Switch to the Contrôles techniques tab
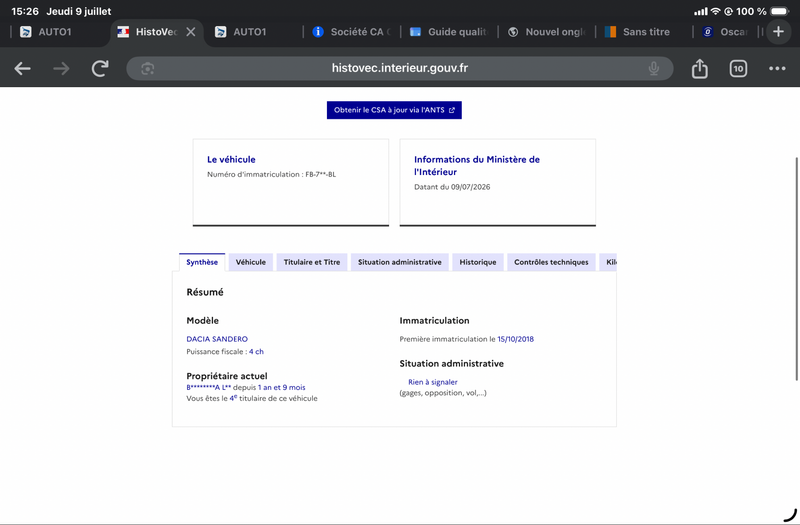This screenshot has width=800, height=525. tap(551, 262)
